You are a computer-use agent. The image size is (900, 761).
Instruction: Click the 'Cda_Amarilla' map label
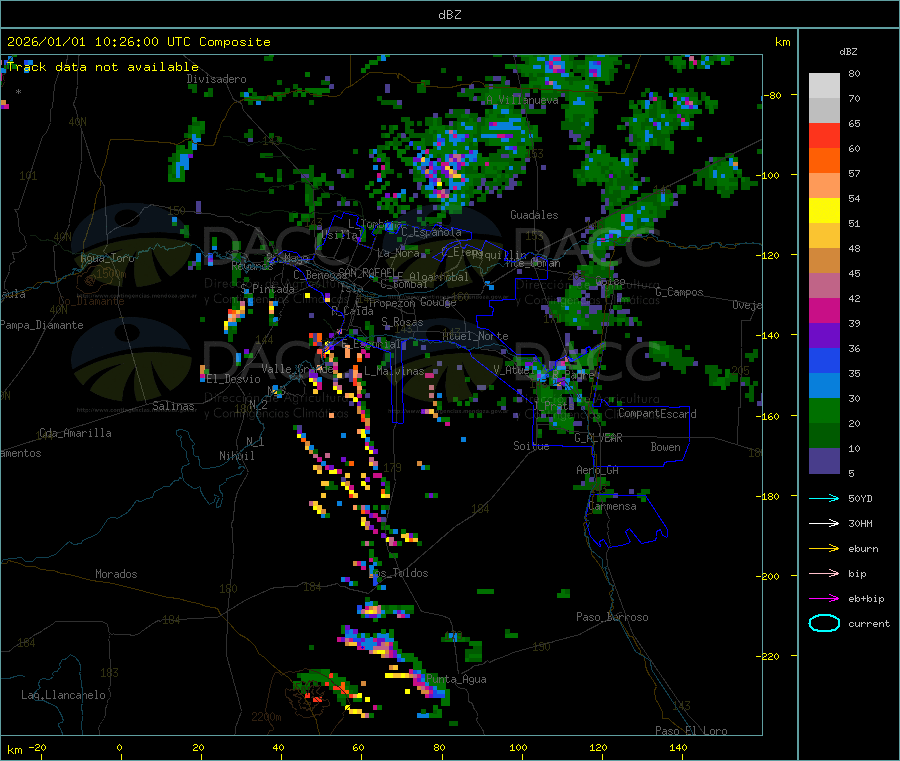(x=75, y=433)
